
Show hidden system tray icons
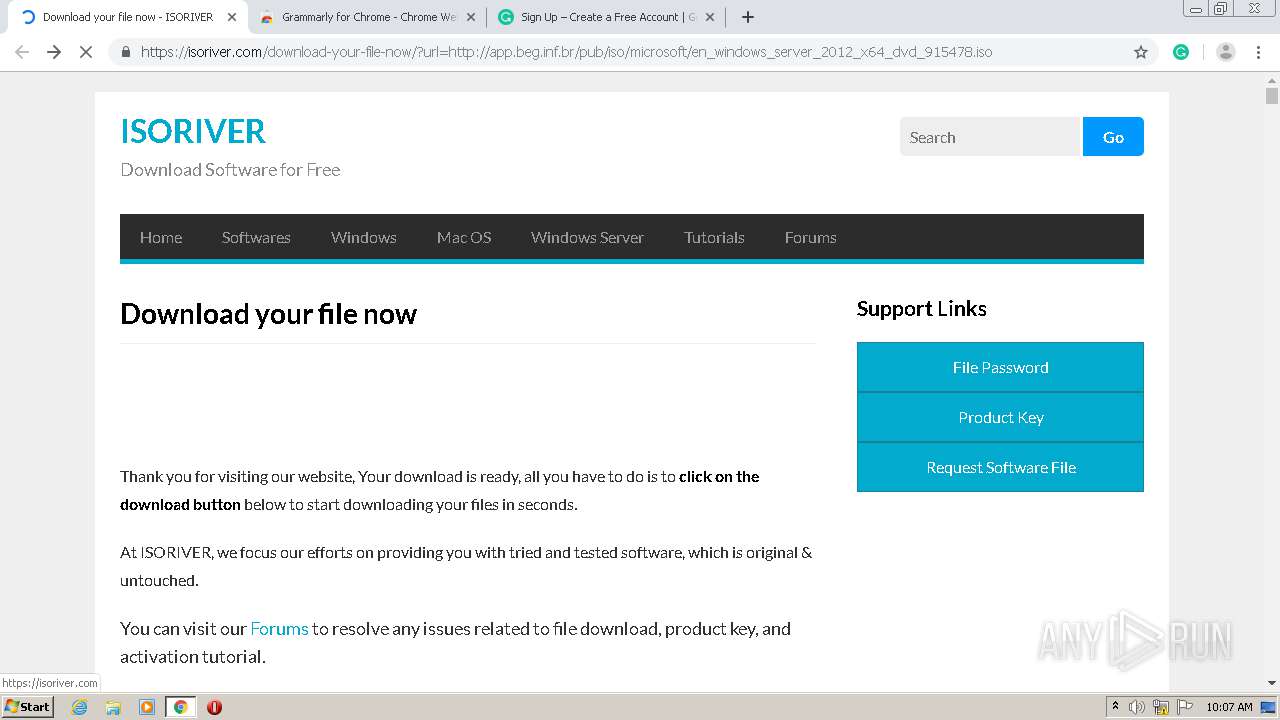1114,706
